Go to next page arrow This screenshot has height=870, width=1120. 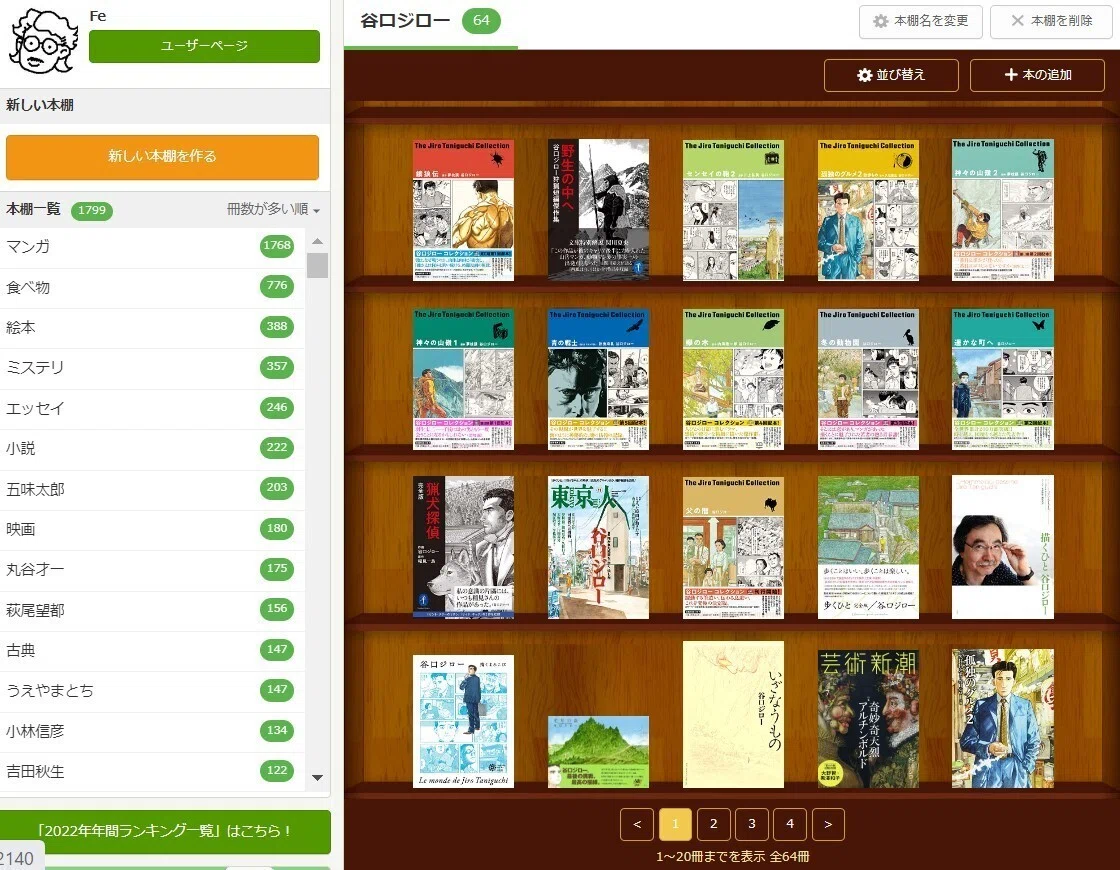pos(828,824)
